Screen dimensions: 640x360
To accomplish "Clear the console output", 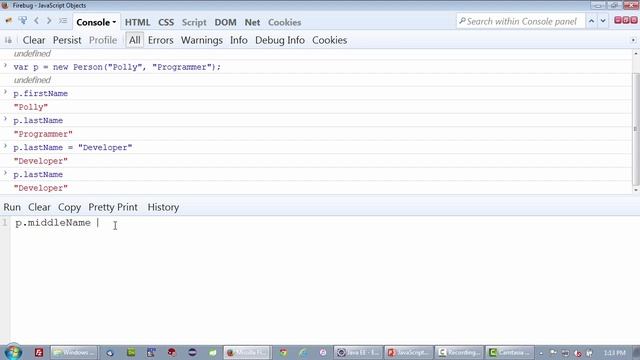I will (34, 40).
